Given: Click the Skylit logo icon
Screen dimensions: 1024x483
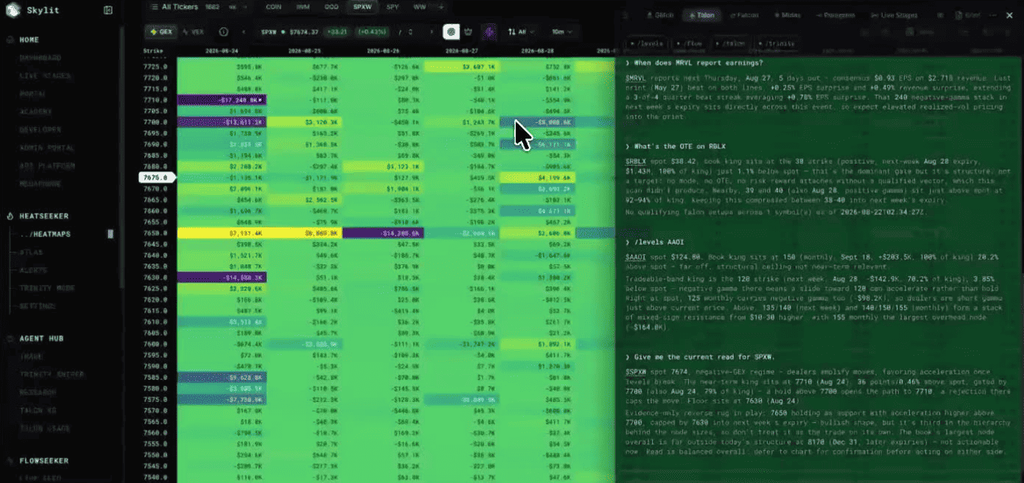Looking at the screenshot, I should (x=14, y=10).
